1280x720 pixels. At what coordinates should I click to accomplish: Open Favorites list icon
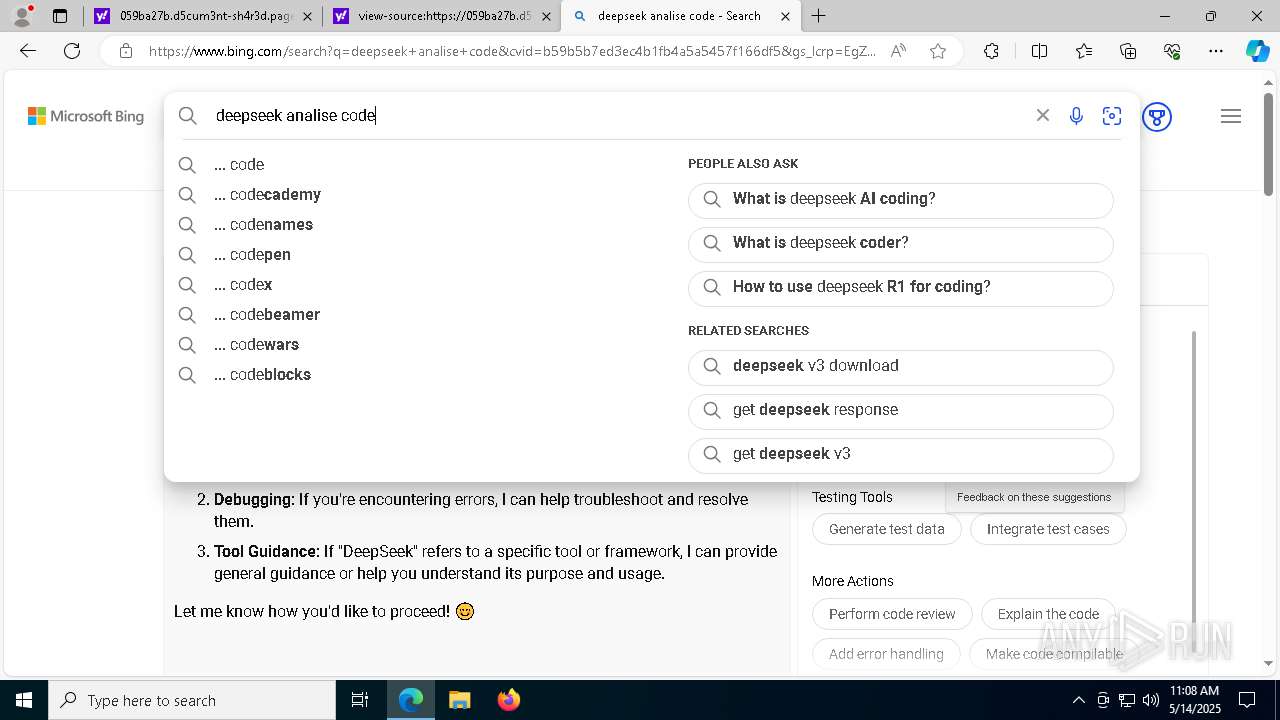click(x=1084, y=51)
